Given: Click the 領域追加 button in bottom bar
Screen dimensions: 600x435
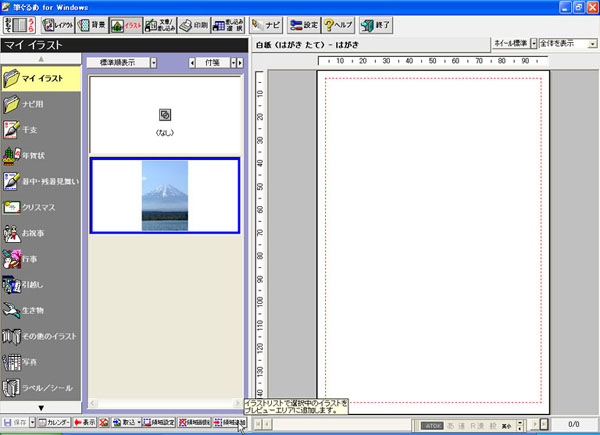Looking at the screenshot, I should [229, 423].
